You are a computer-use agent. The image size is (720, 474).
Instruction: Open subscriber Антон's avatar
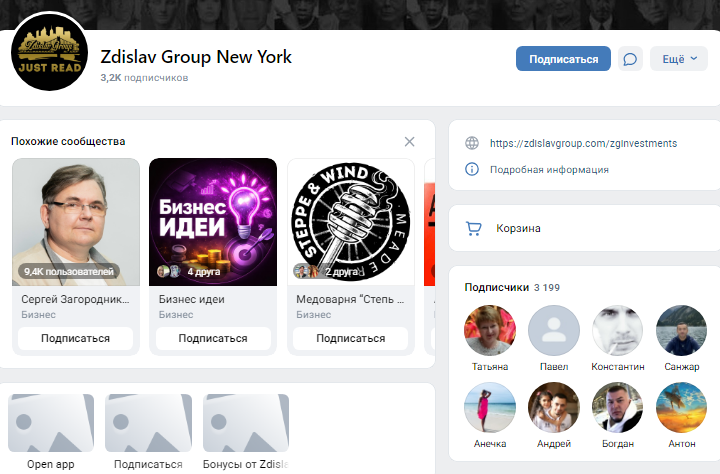tap(681, 407)
